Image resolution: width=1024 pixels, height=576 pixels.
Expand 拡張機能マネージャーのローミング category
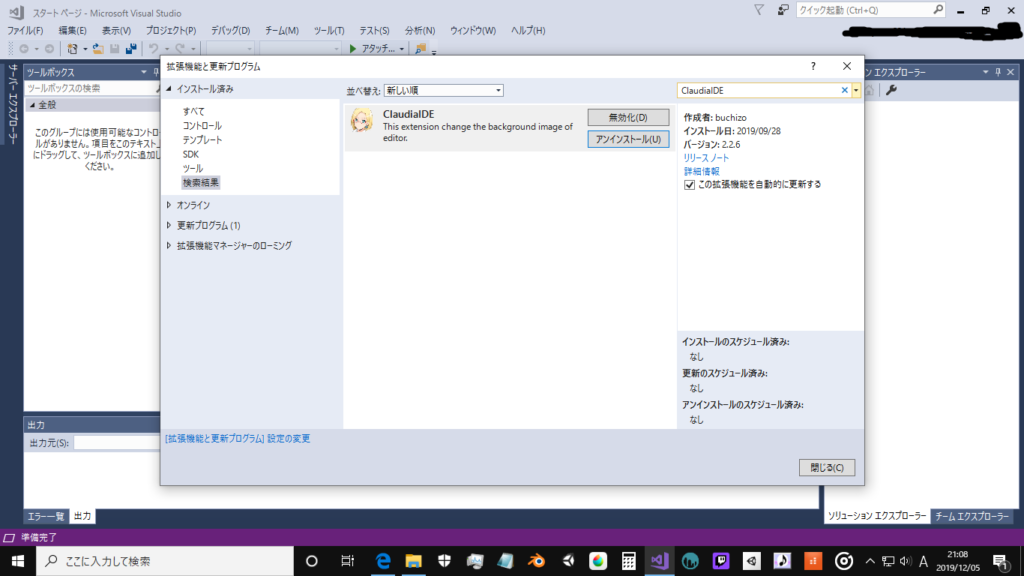tap(168, 246)
